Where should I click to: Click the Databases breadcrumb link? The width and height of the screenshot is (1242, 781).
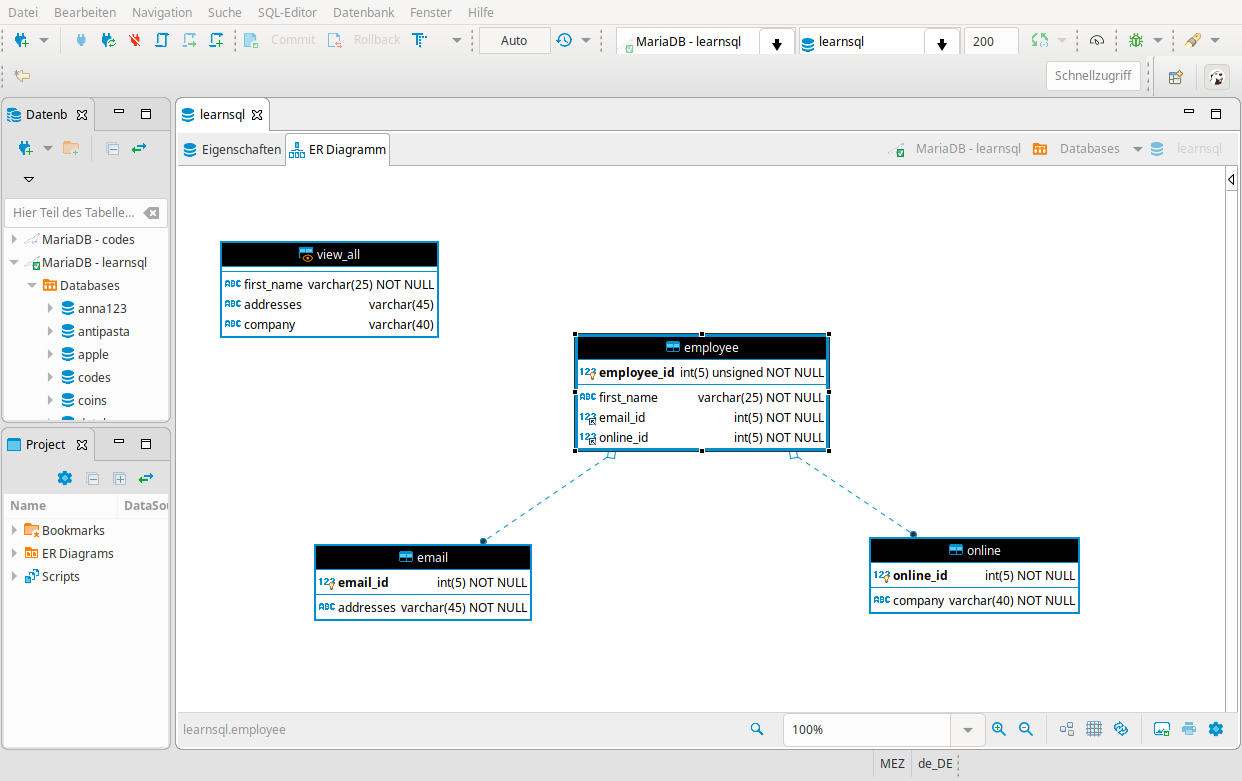coord(1089,149)
